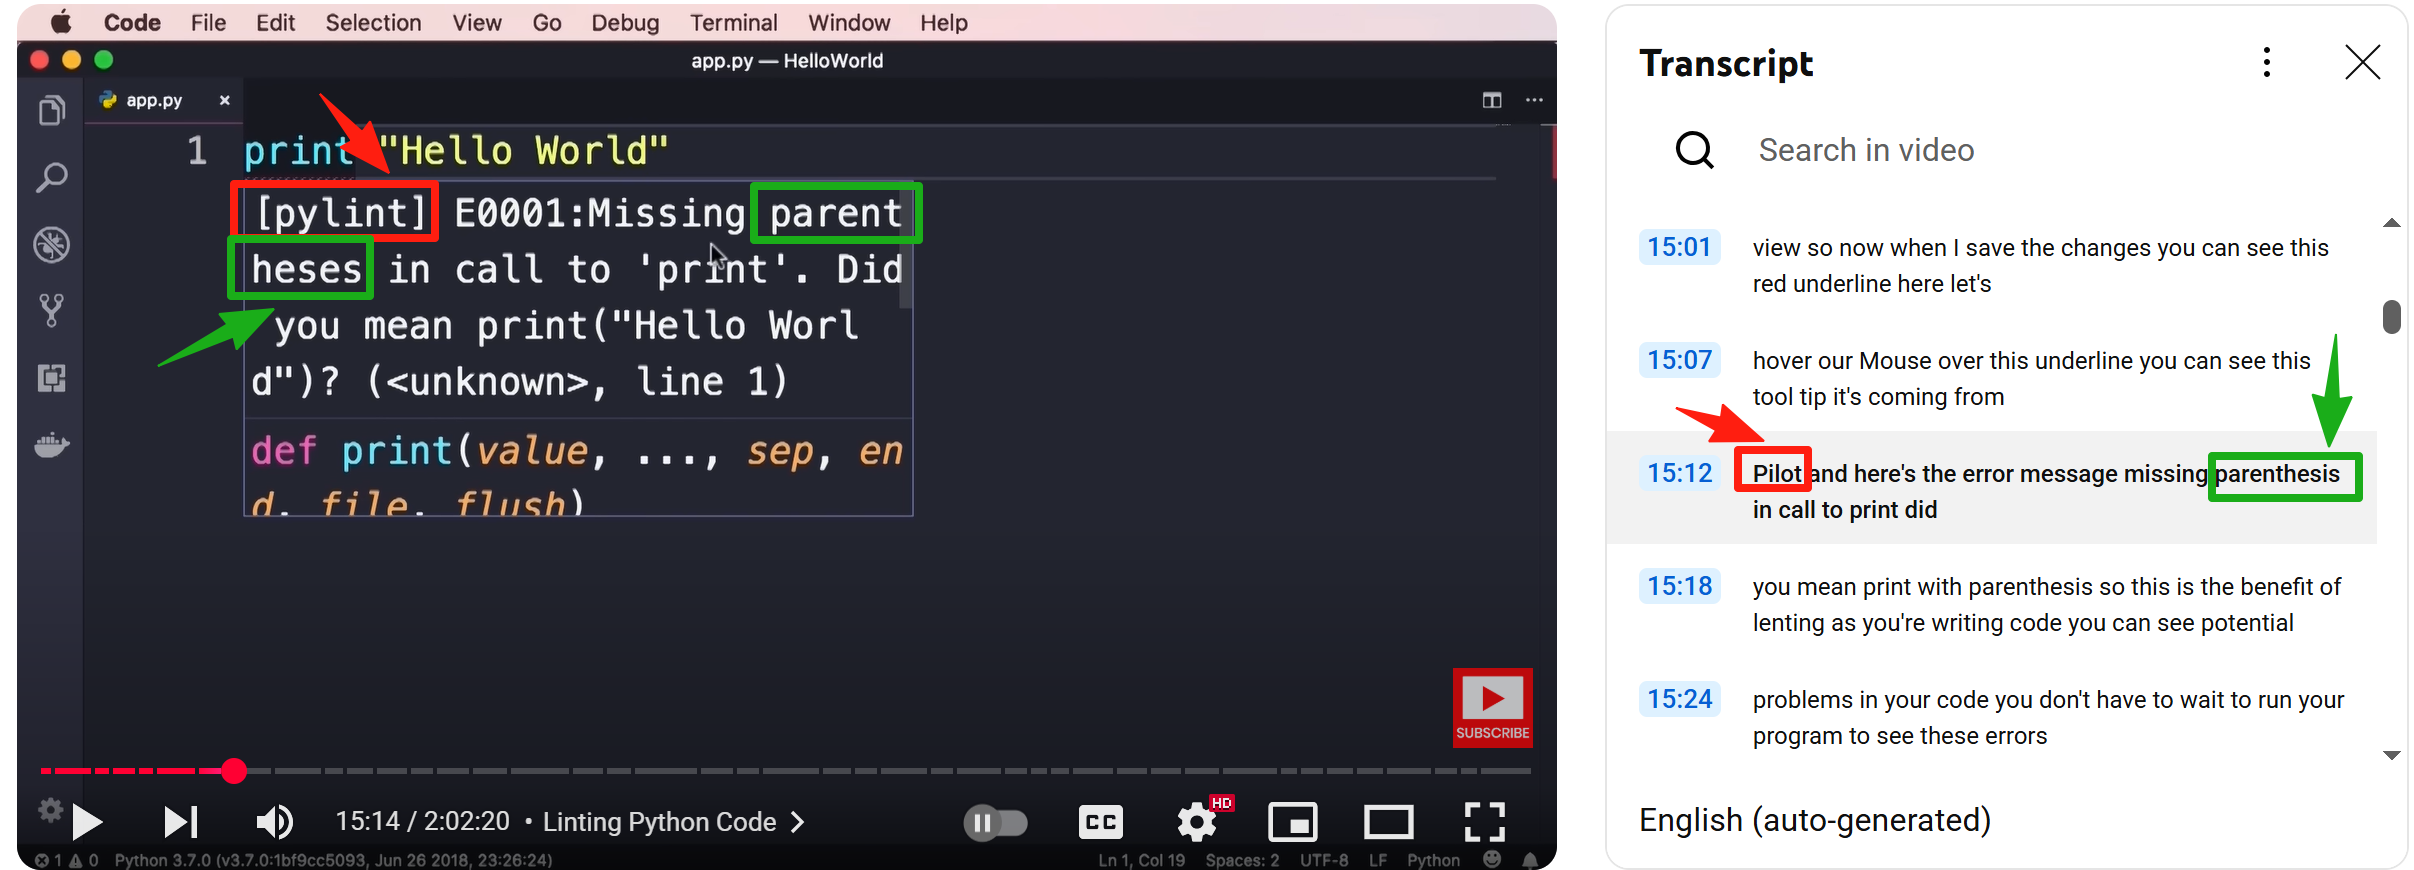The image size is (2414, 870).
Task: Open the Terminal menu
Action: [x=733, y=22]
